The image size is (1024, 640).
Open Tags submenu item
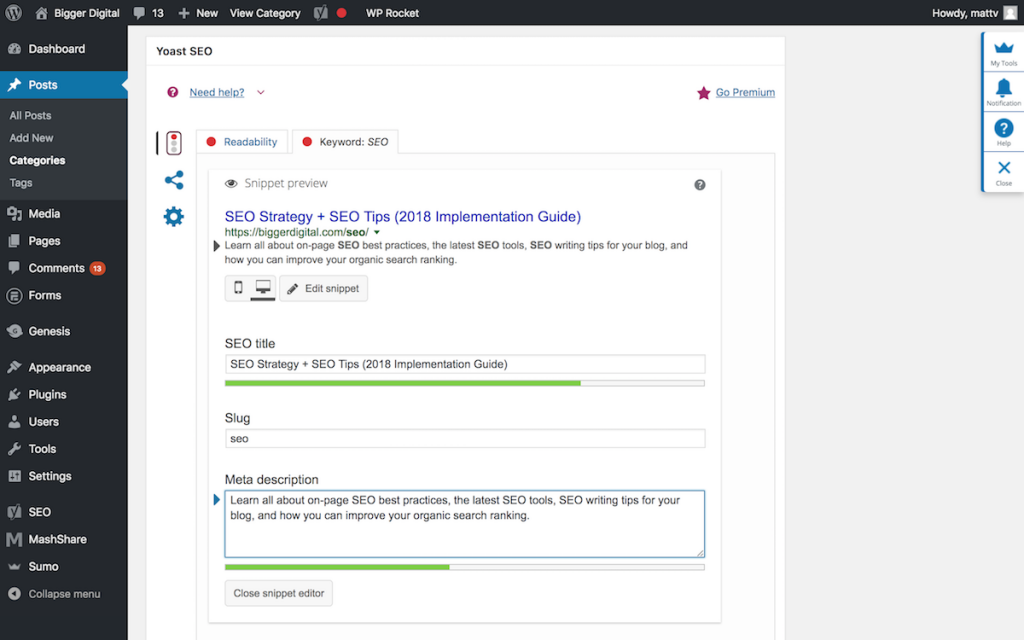(21, 183)
